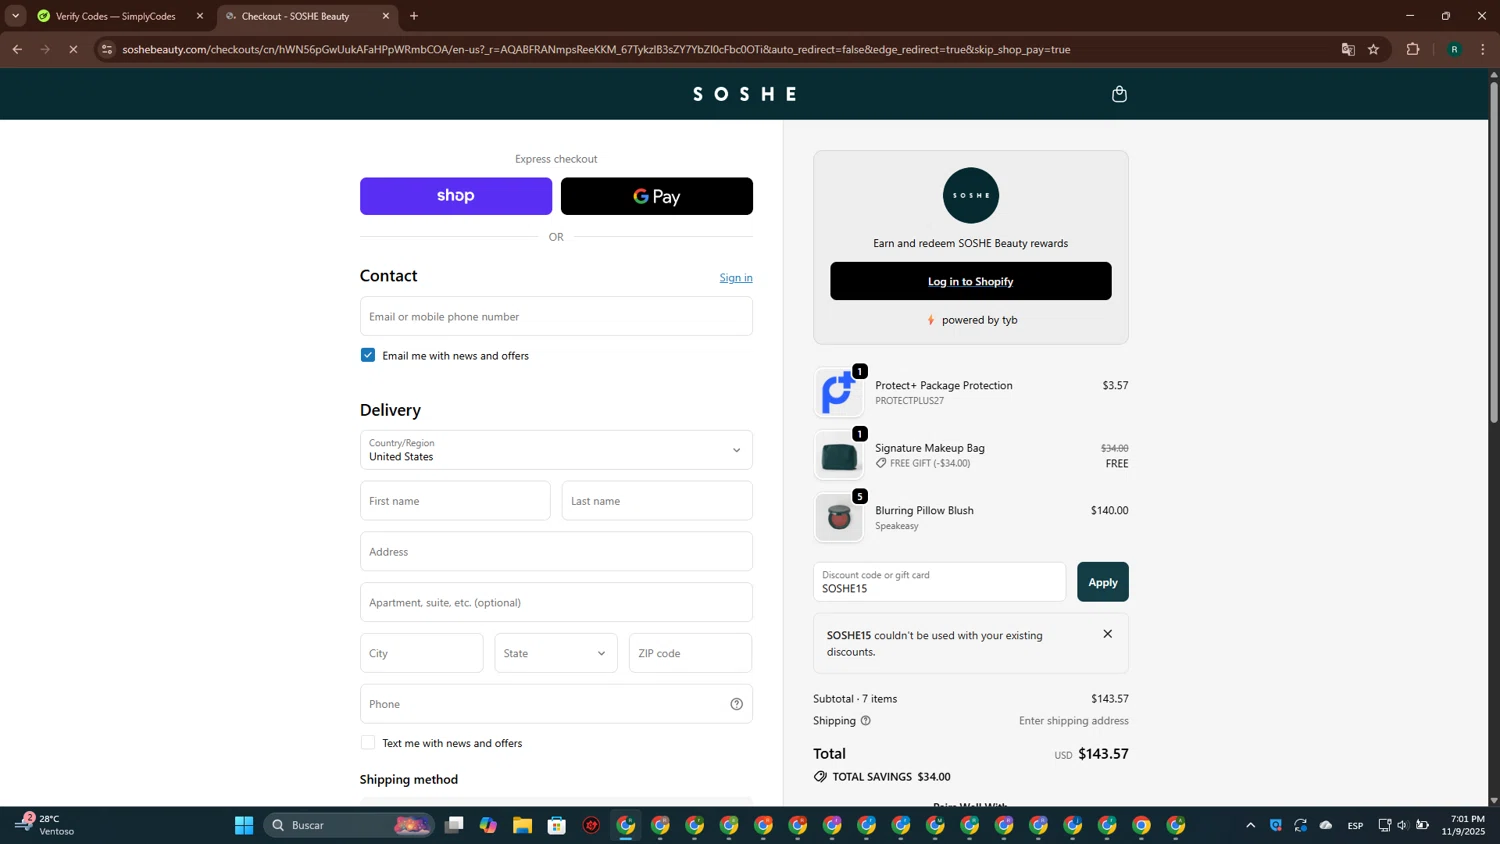Show hidden system tray icons
Image resolution: width=1500 pixels, height=844 pixels.
[x=1250, y=825]
